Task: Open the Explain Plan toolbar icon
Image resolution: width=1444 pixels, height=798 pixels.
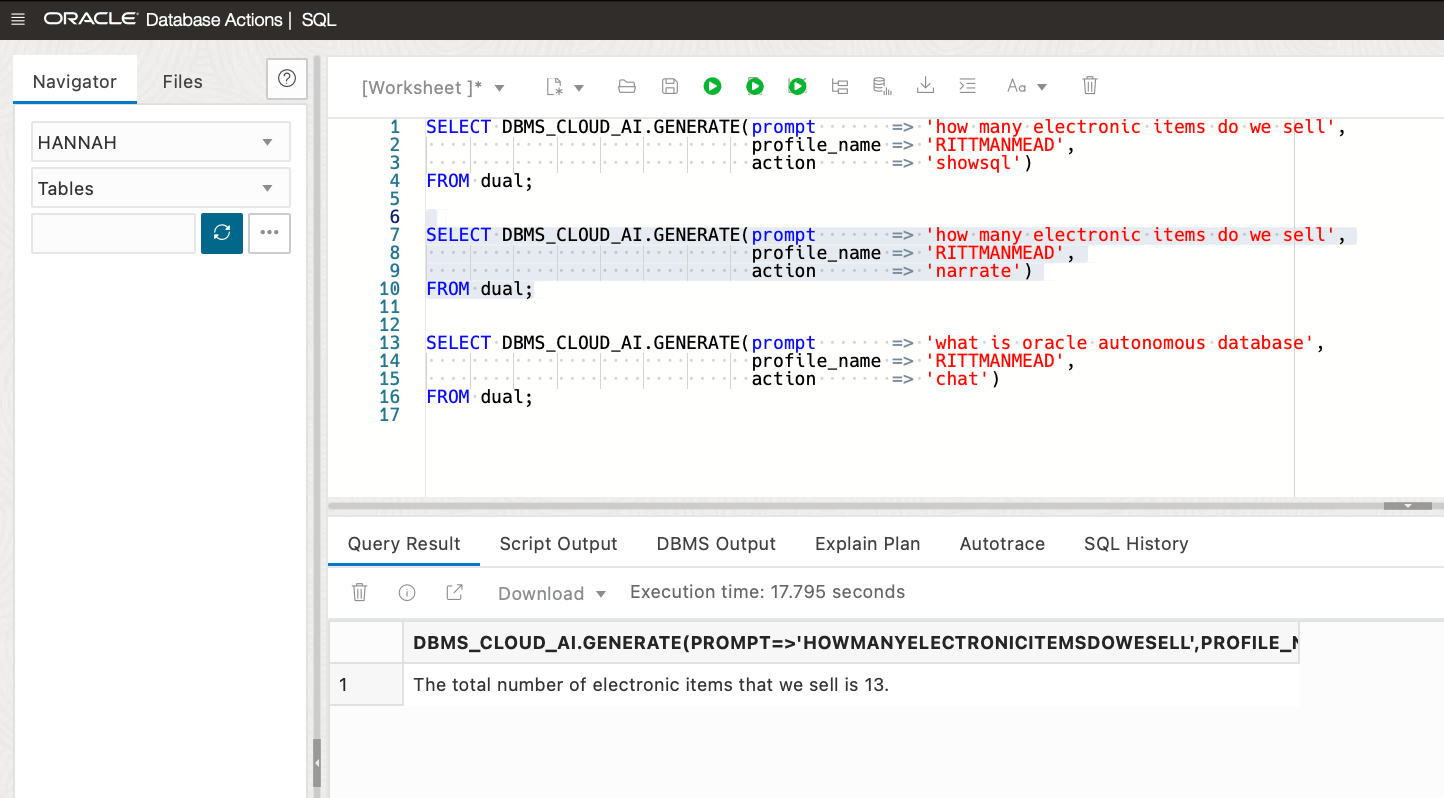Action: 839,86
